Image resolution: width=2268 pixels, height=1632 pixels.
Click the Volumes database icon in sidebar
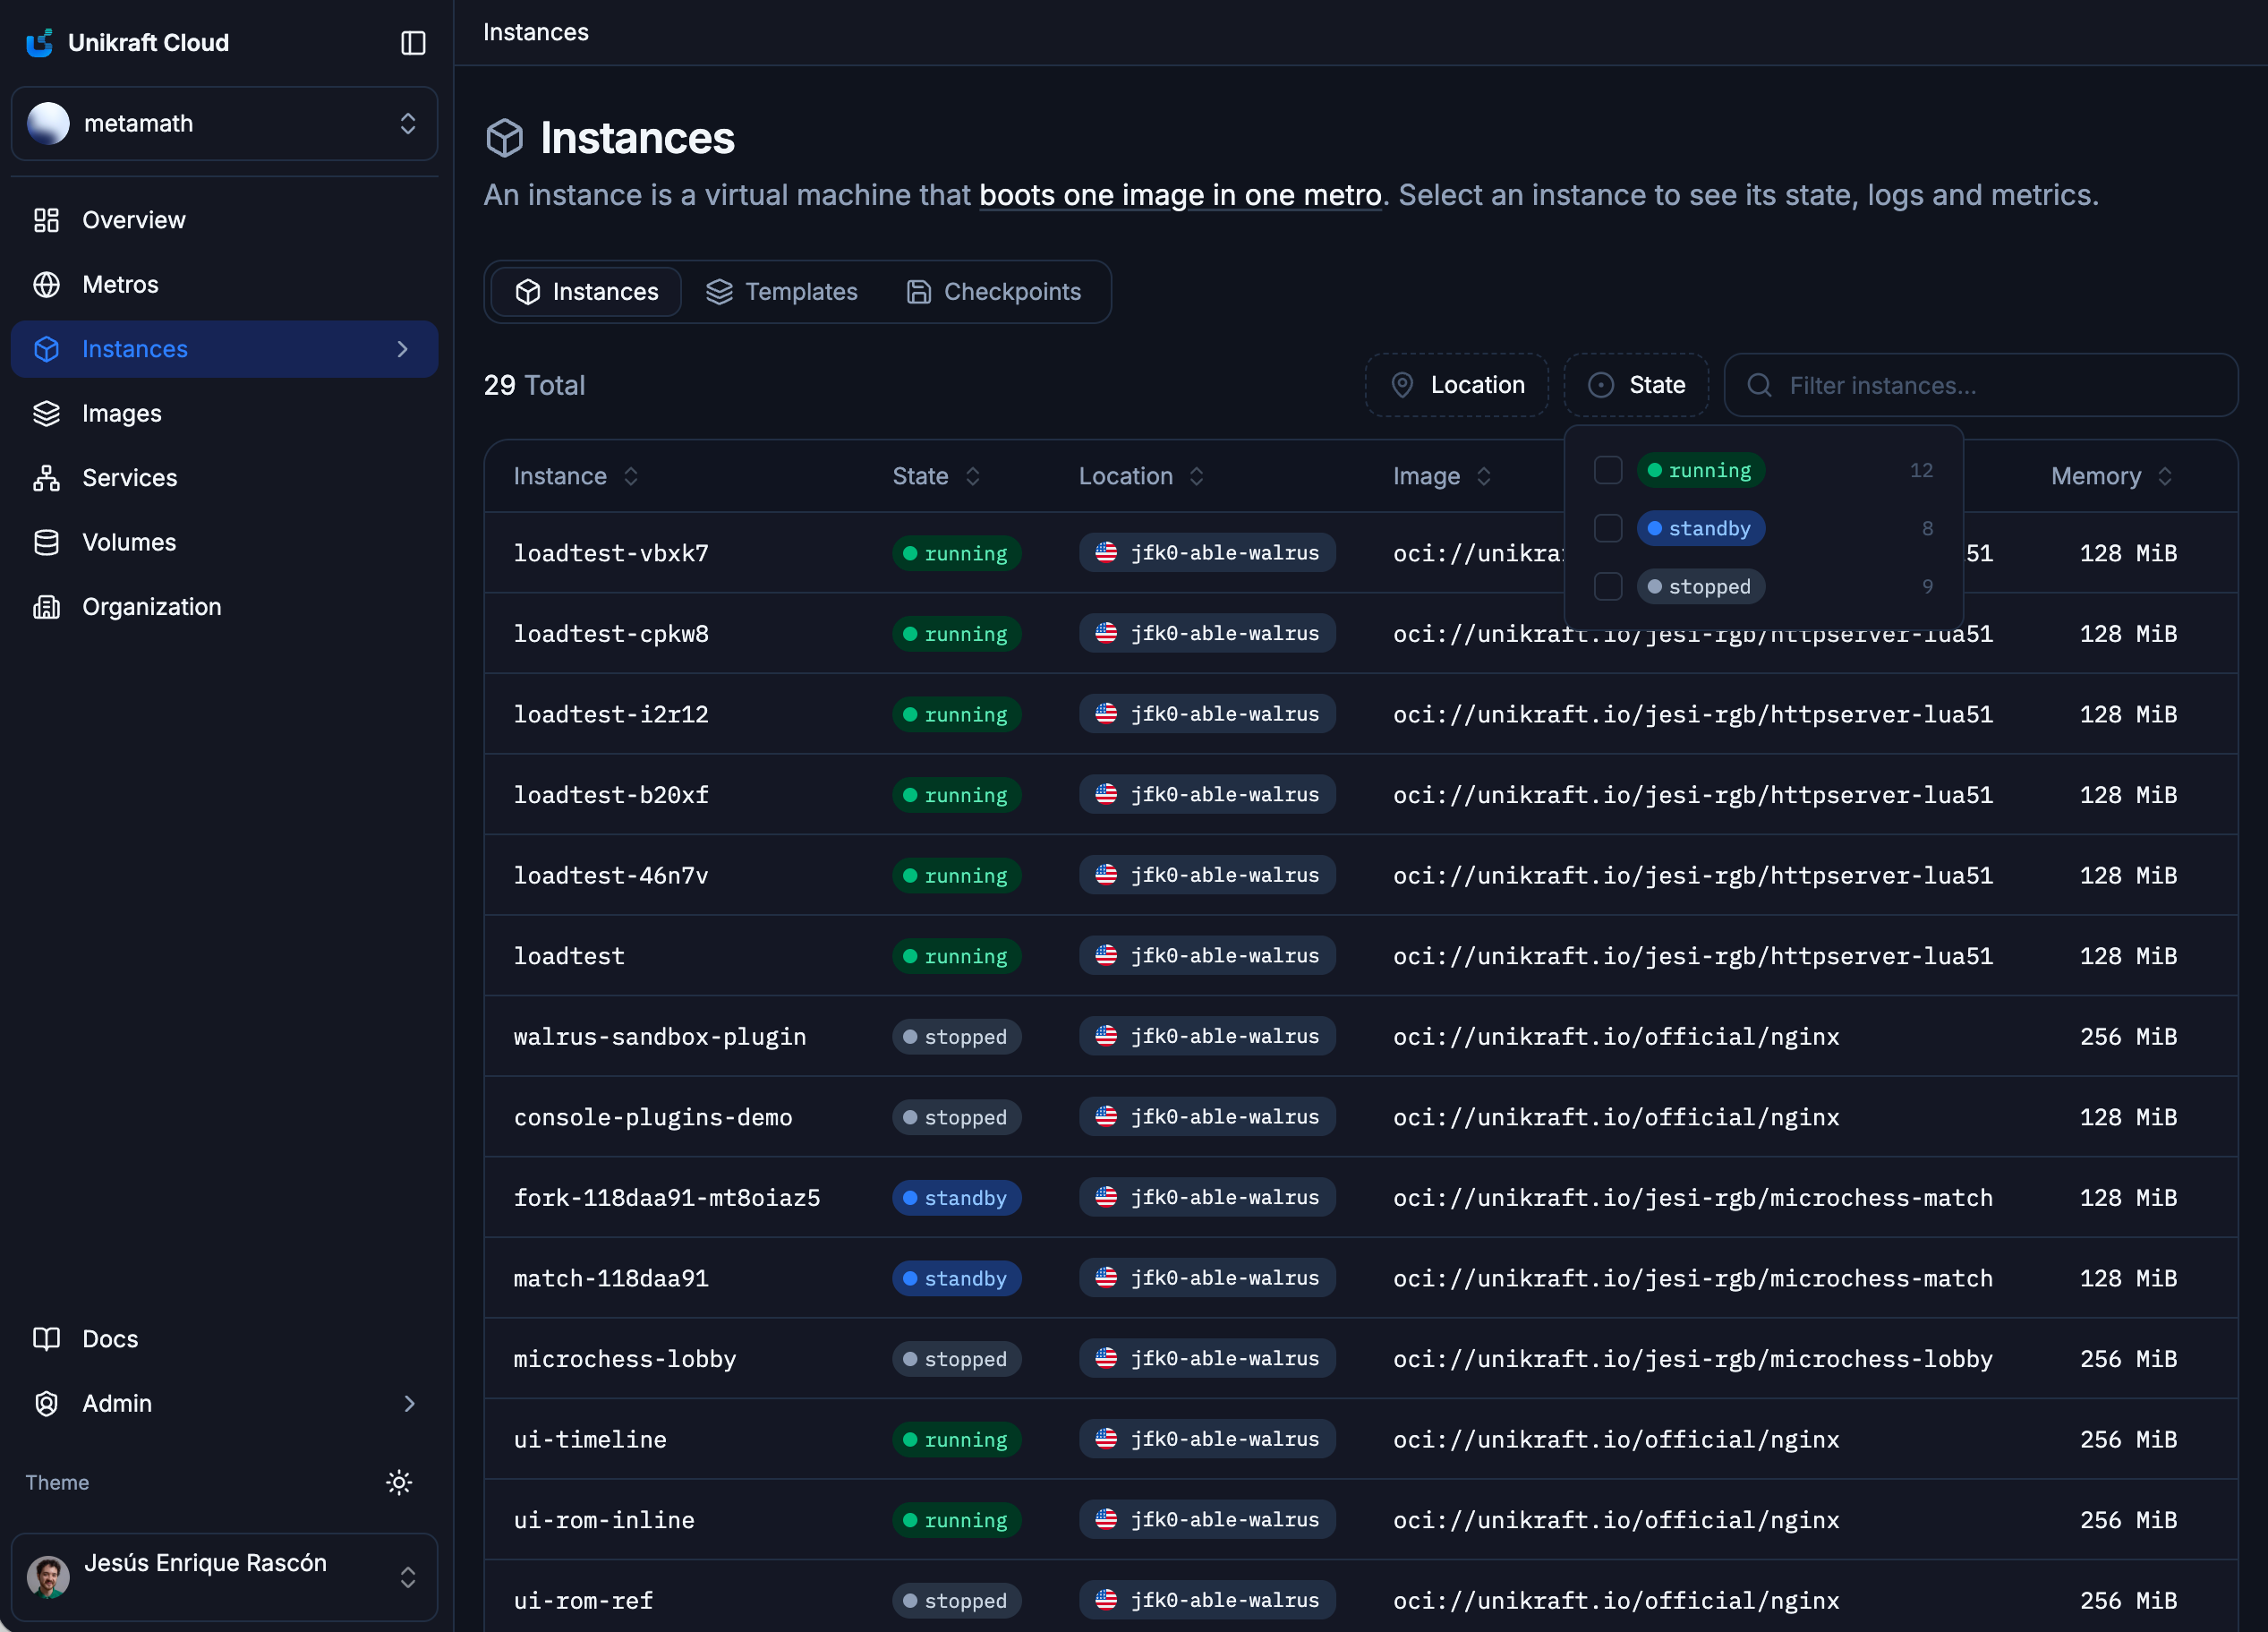pos(46,542)
